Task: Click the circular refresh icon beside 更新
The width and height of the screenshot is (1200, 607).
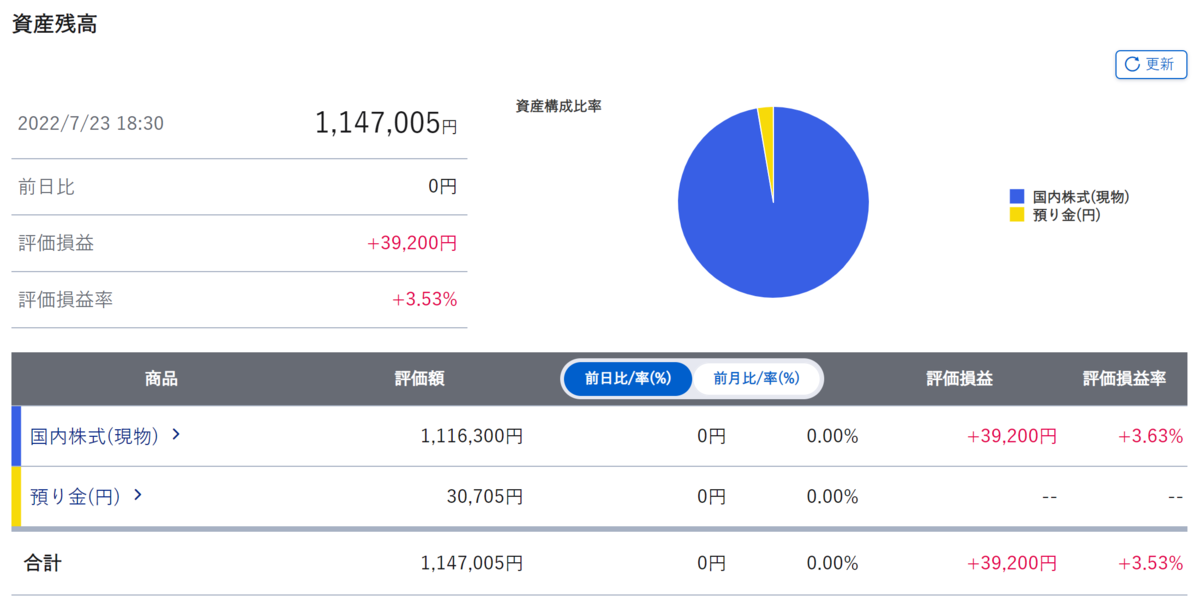Action: [x=1133, y=64]
